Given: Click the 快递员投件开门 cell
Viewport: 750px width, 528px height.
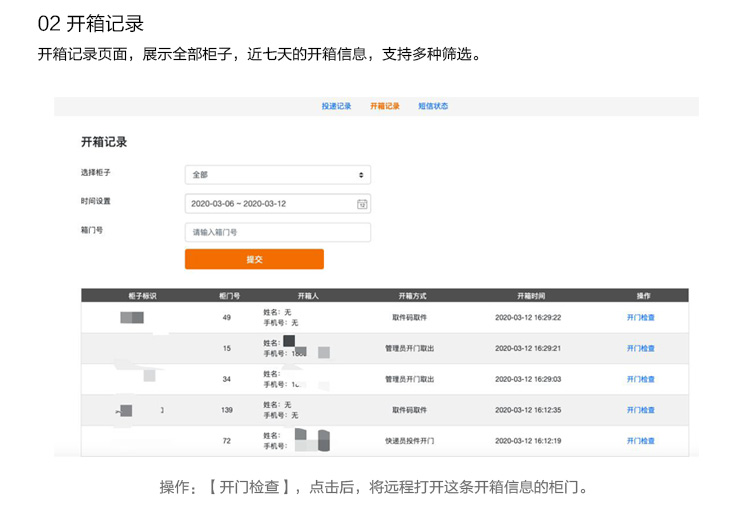Looking at the screenshot, I should (412, 441).
